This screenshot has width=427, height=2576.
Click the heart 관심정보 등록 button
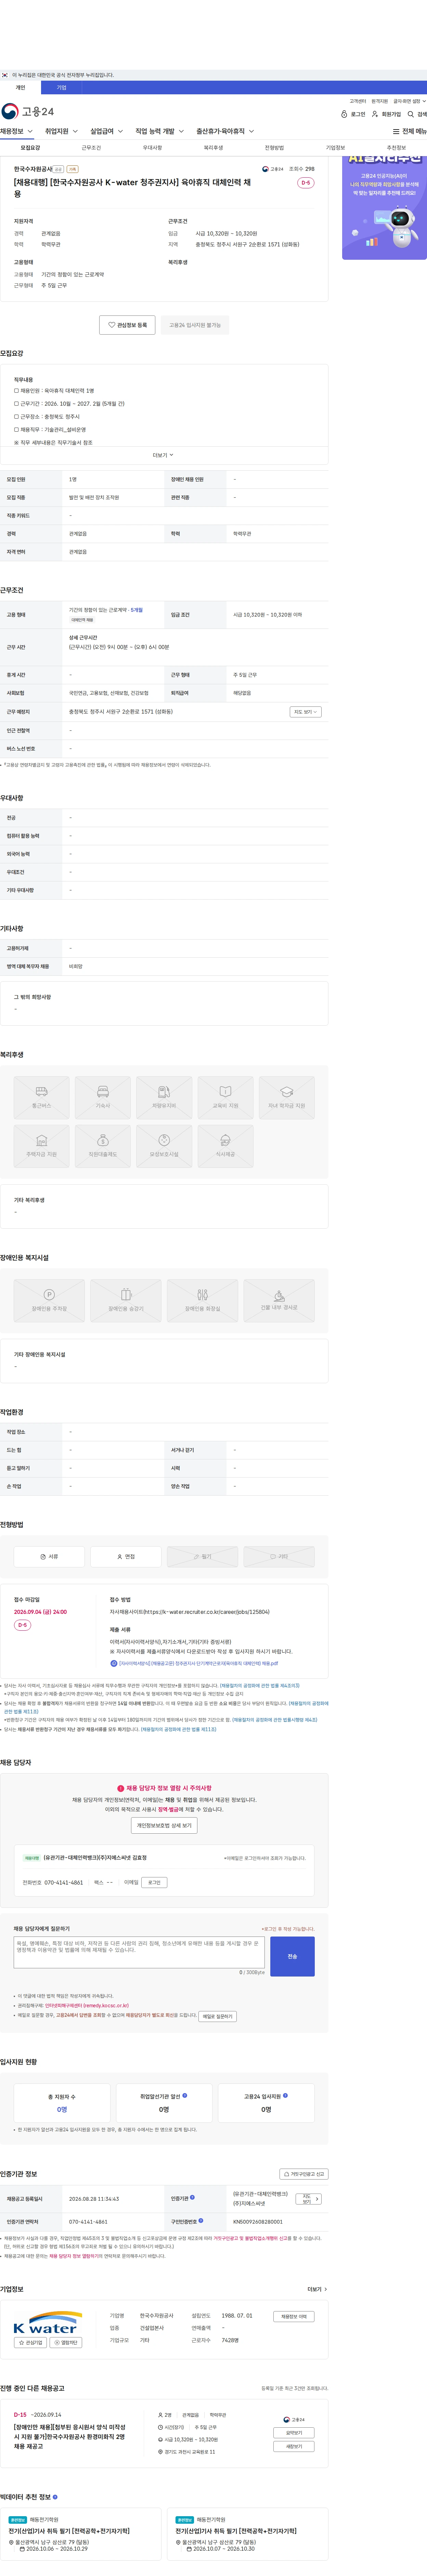pyautogui.click(x=127, y=325)
